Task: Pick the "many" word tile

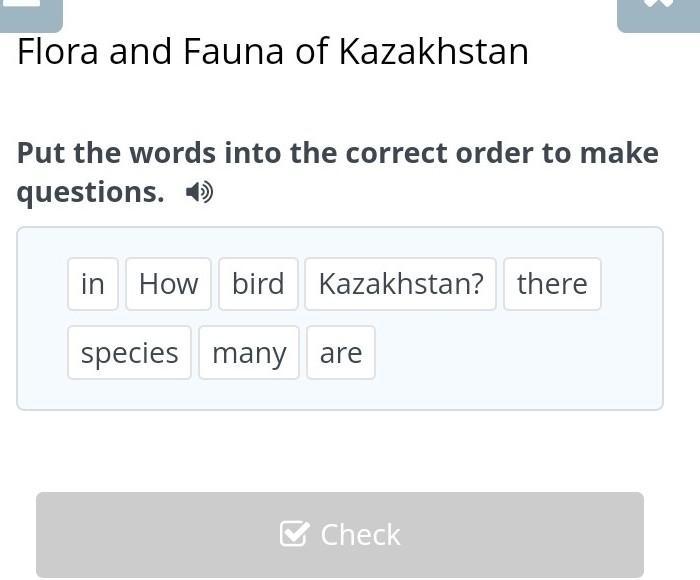Action: (249, 353)
